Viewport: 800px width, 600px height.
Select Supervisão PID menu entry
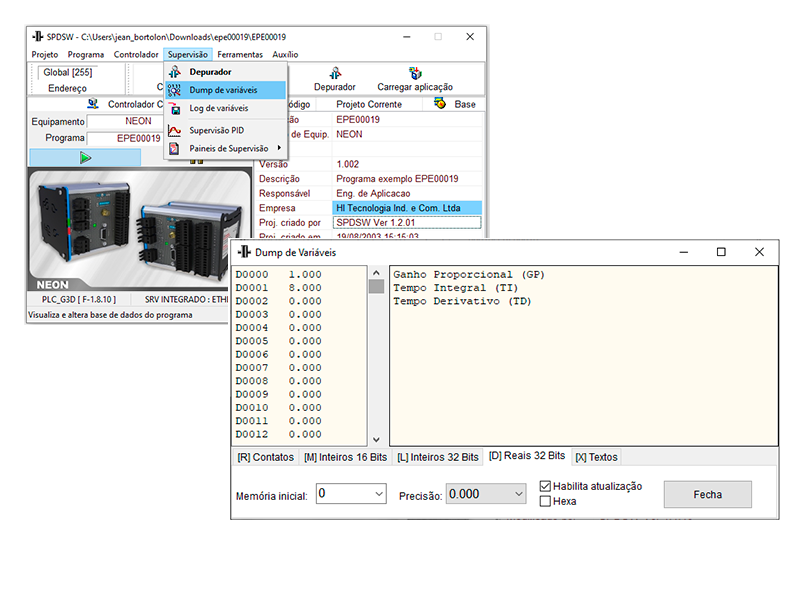(226, 131)
